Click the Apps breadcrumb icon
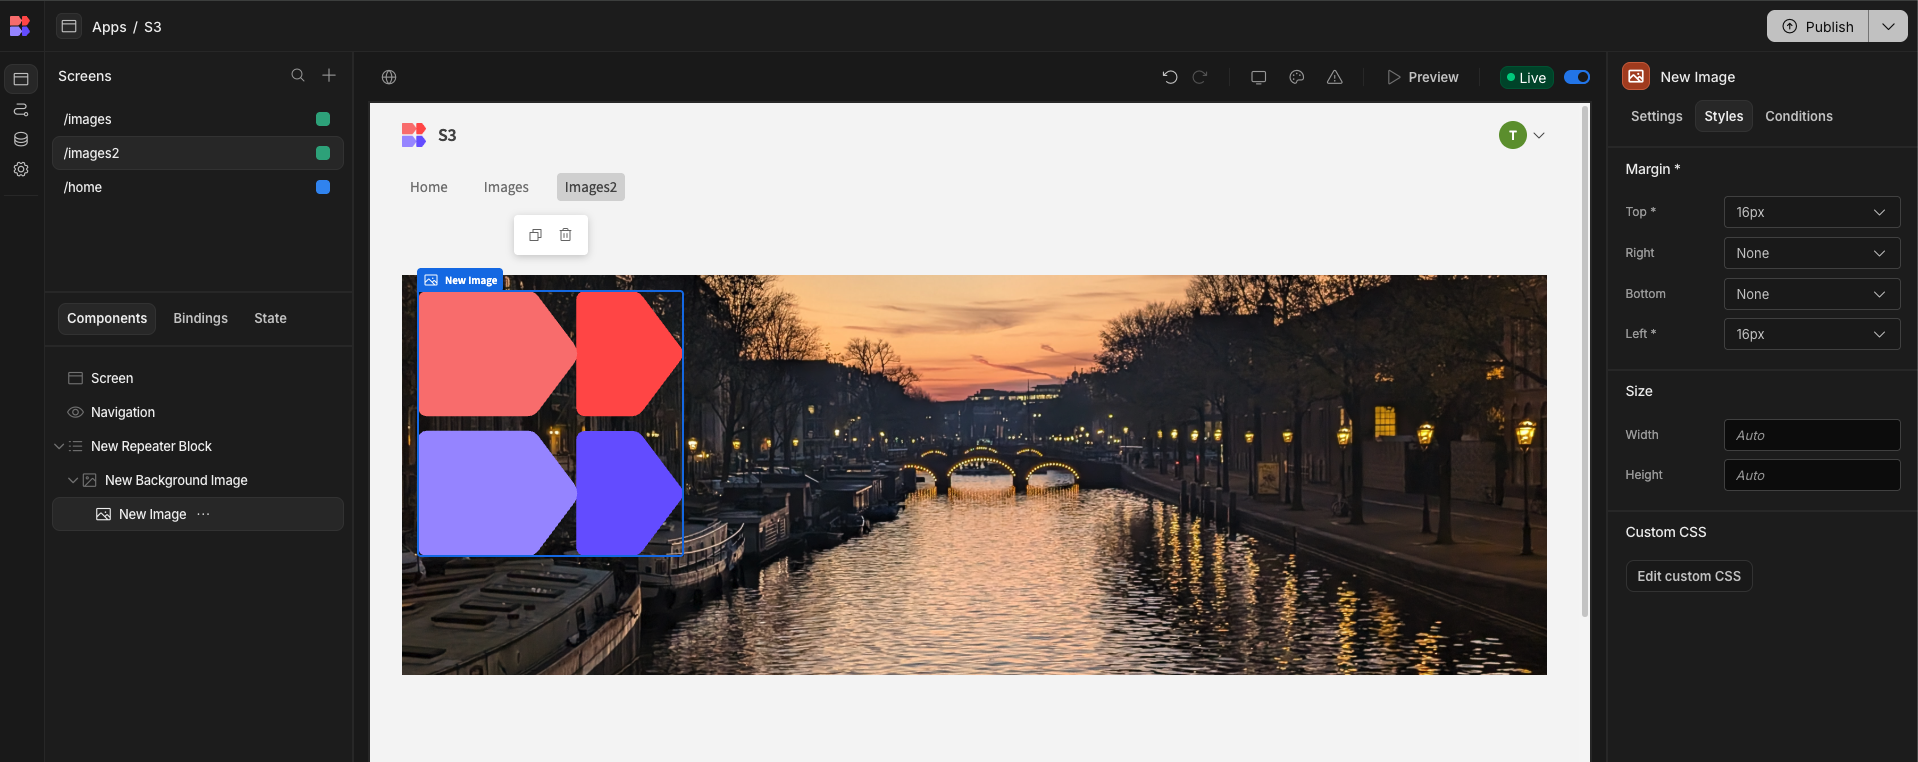 69,26
